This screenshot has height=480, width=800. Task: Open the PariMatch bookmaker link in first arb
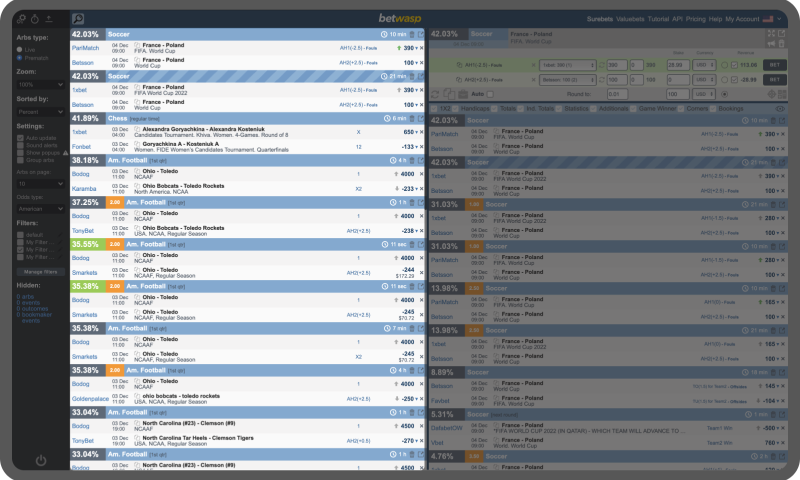click(85, 48)
